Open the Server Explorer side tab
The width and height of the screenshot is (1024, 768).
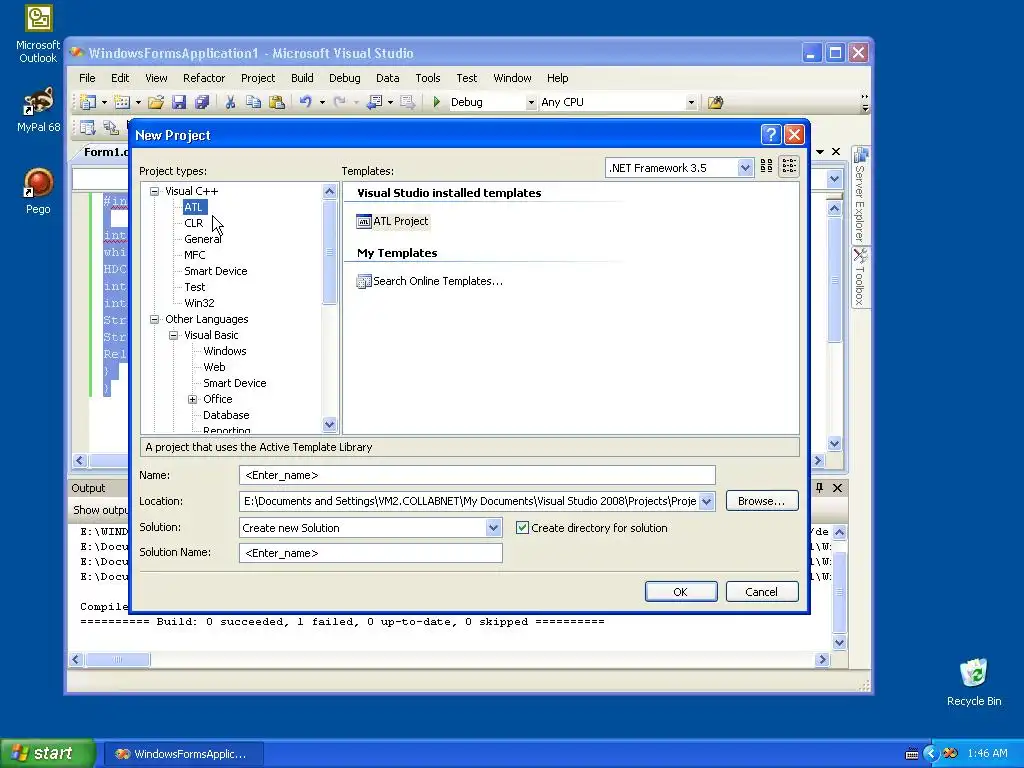(860, 195)
